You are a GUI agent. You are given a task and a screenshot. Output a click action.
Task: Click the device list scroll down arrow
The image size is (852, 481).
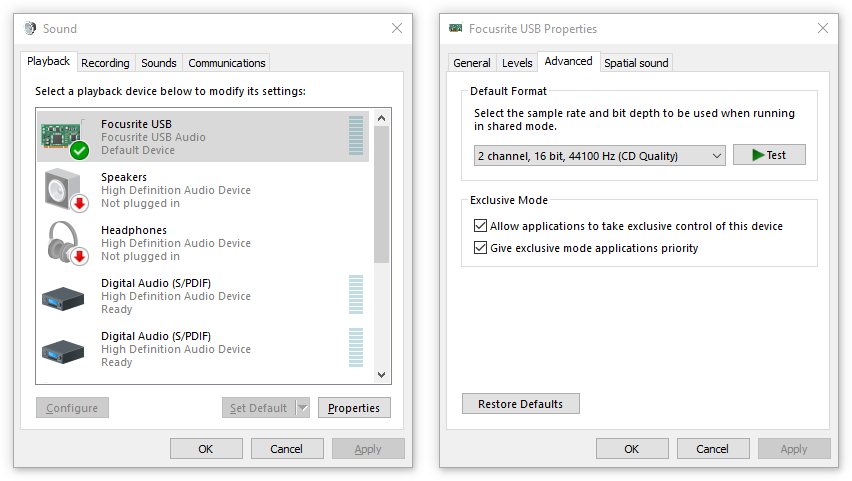click(381, 374)
